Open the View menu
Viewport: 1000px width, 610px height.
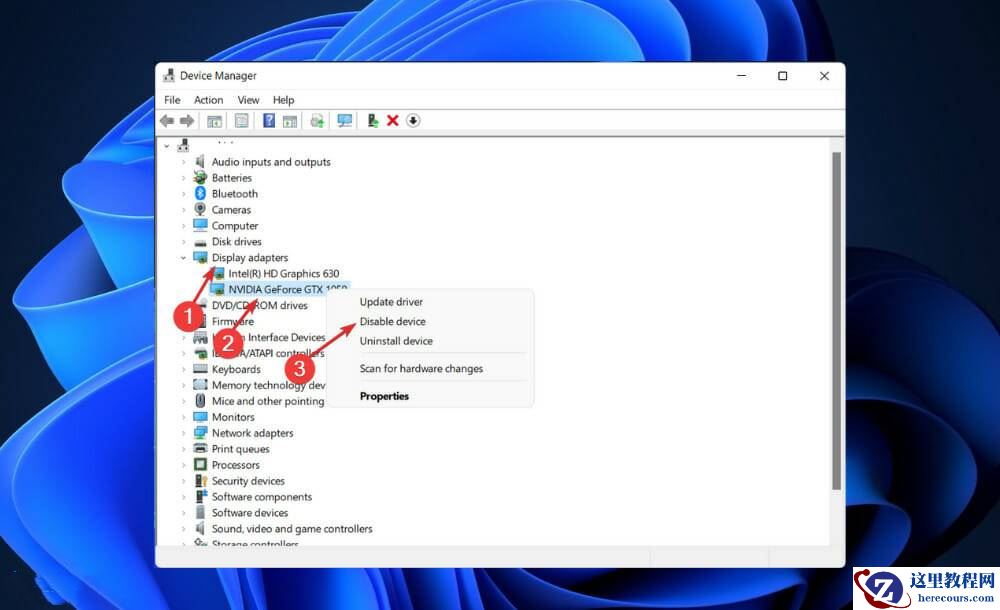[247, 99]
